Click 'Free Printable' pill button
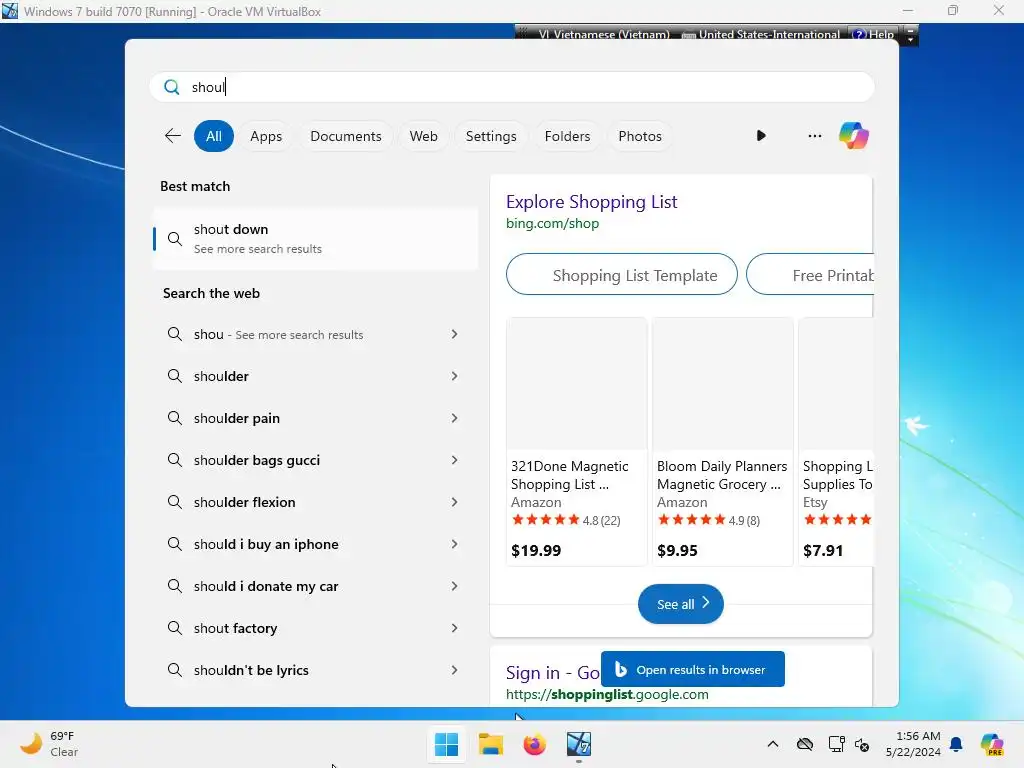The image size is (1024, 768). [810, 274]
